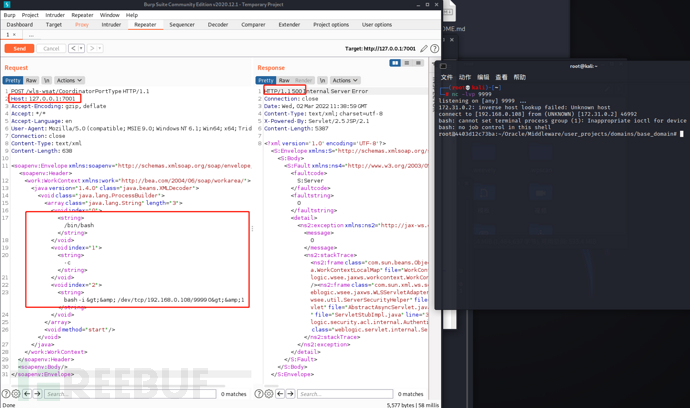Send the Repeater request
Viewport: 690px width, 408px height.
click(19, 48)
